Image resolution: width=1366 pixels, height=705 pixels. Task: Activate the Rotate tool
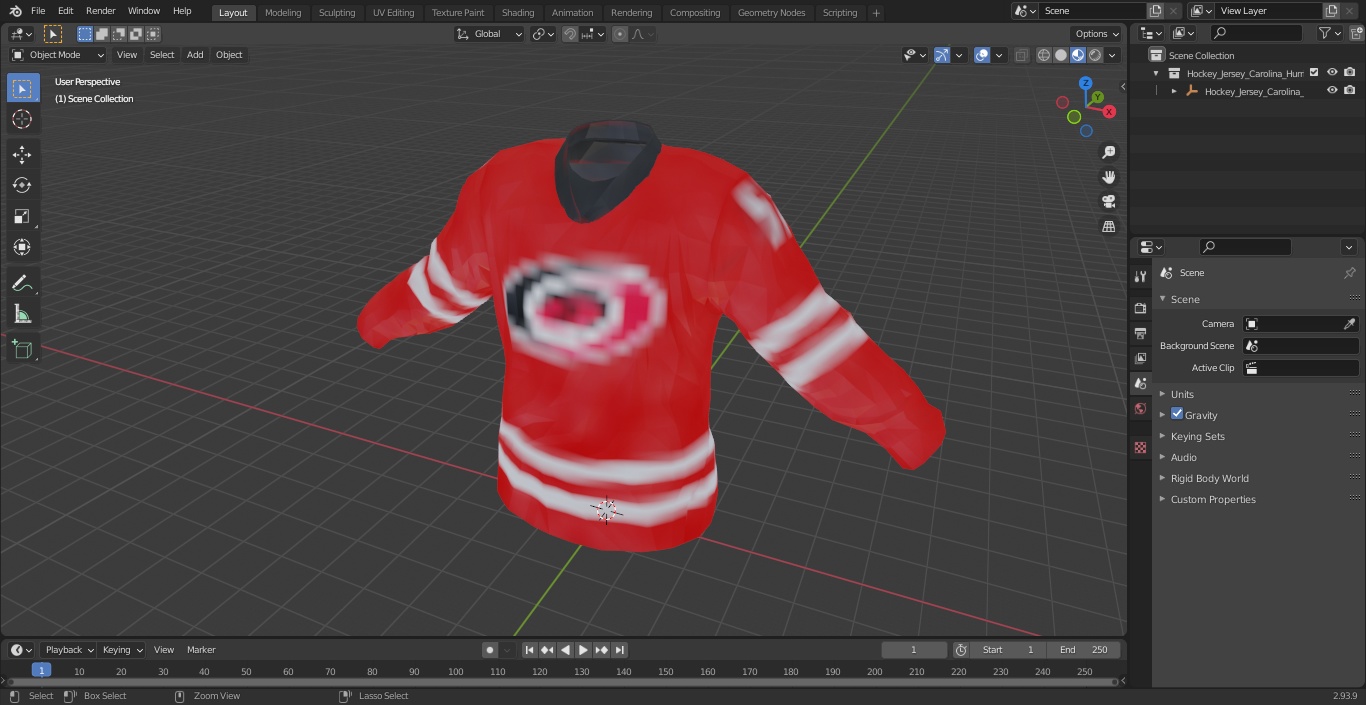click(22, 185)
